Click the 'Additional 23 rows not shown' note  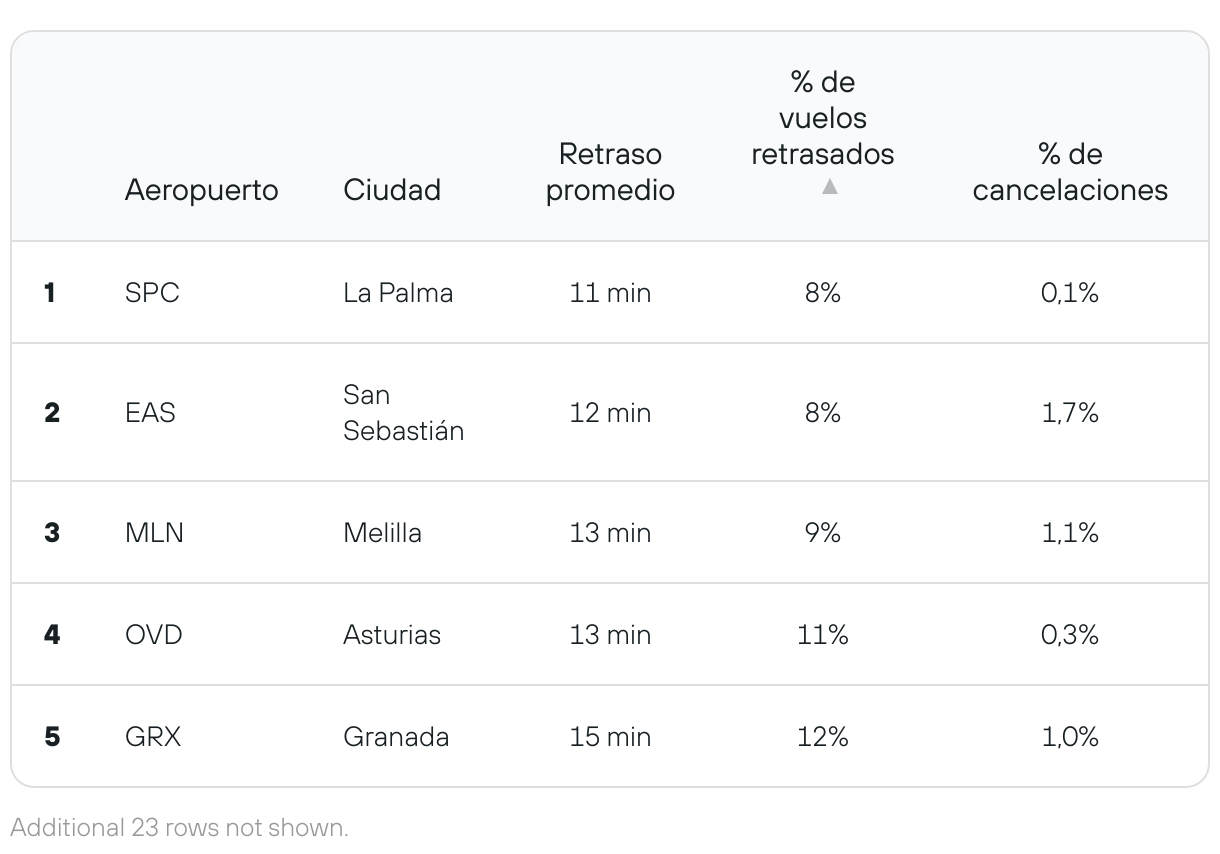click(x=180, y=828)
